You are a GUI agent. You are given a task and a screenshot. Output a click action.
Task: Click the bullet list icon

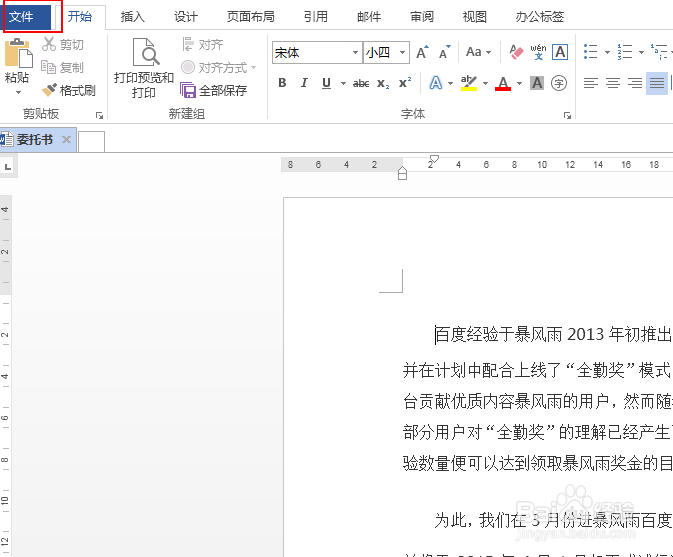click(591, 52)
